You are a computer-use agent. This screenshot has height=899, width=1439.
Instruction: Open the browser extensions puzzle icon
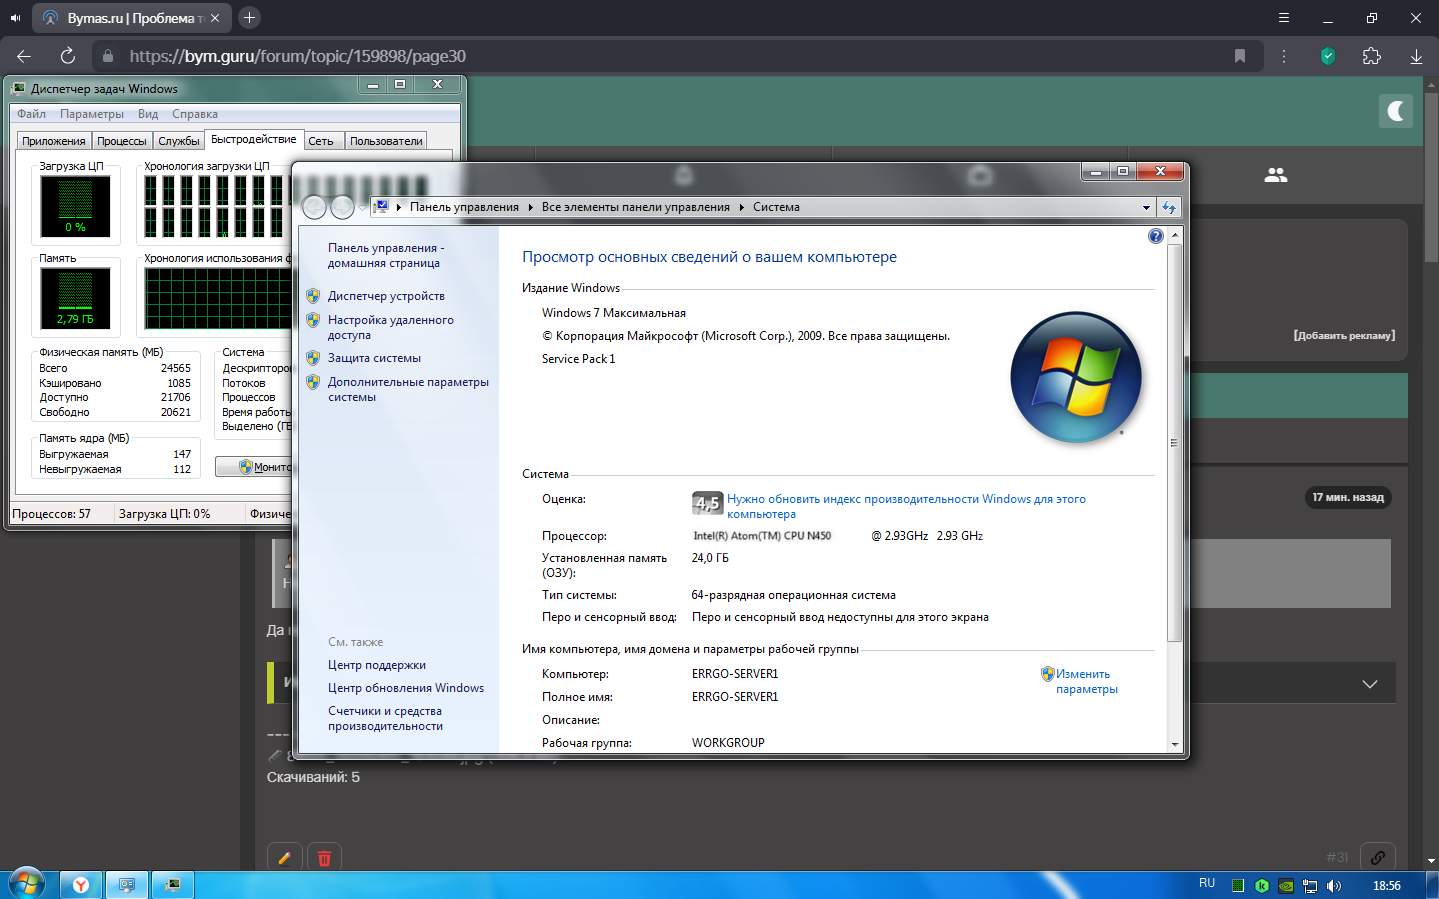[1371, 56]
